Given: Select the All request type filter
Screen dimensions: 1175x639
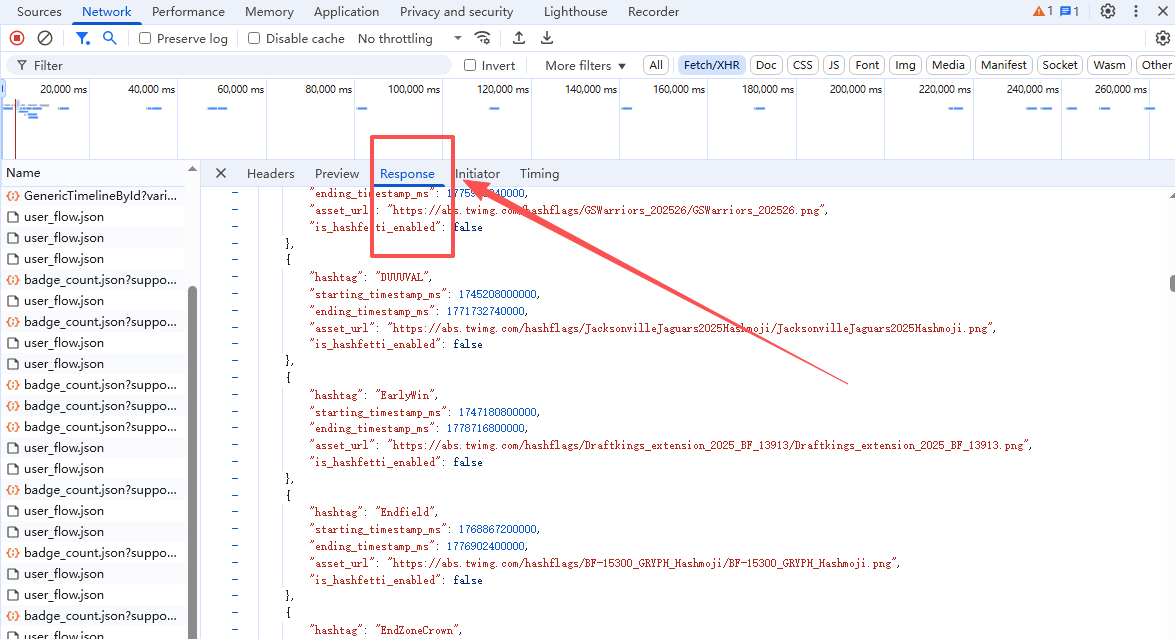Looking at the screenshot, I should coord(656,65).
